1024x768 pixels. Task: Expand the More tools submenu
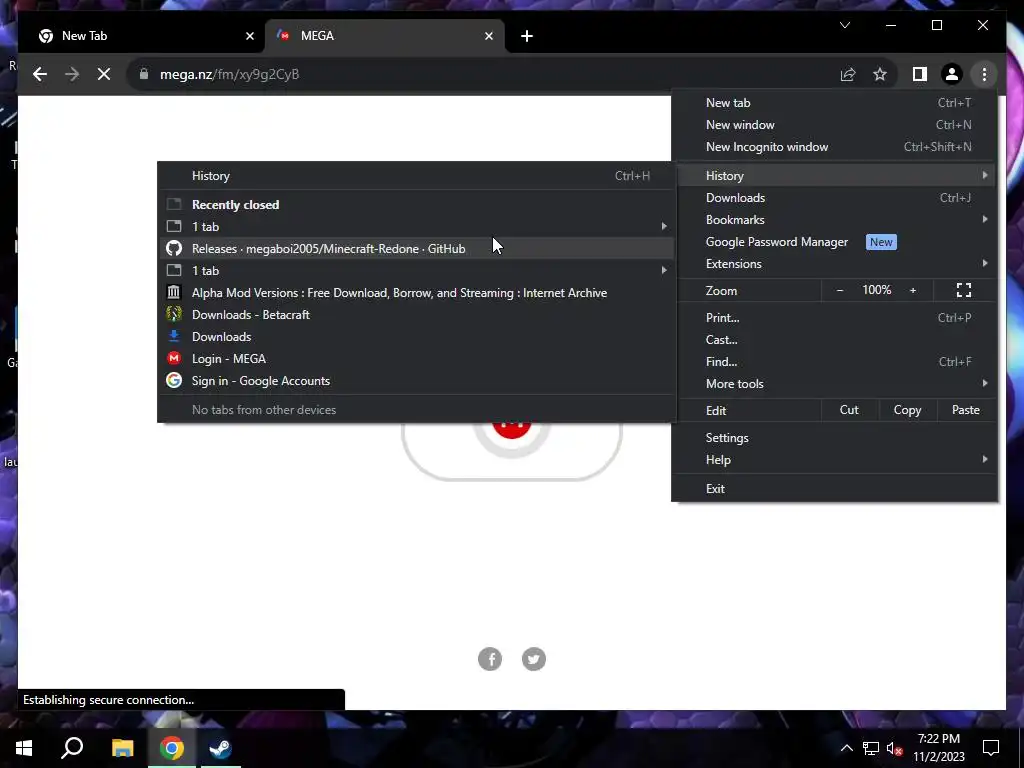coord(835,384)
